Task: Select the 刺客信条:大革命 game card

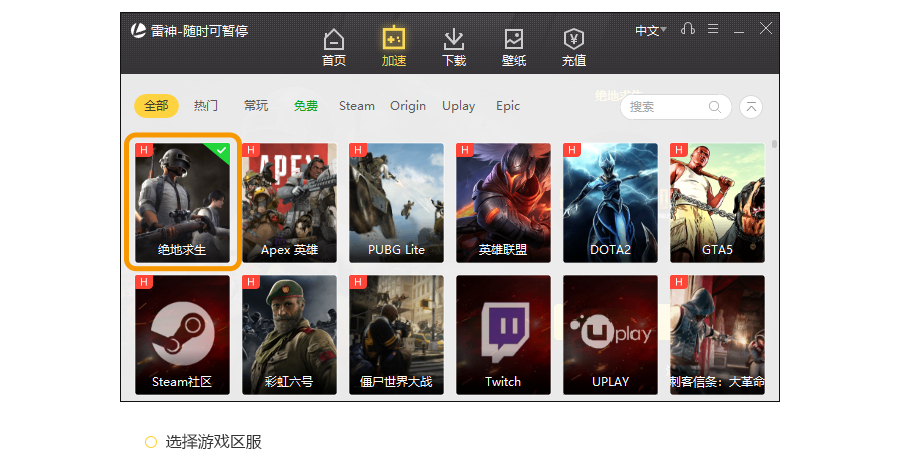Action: tap(717, 335)
